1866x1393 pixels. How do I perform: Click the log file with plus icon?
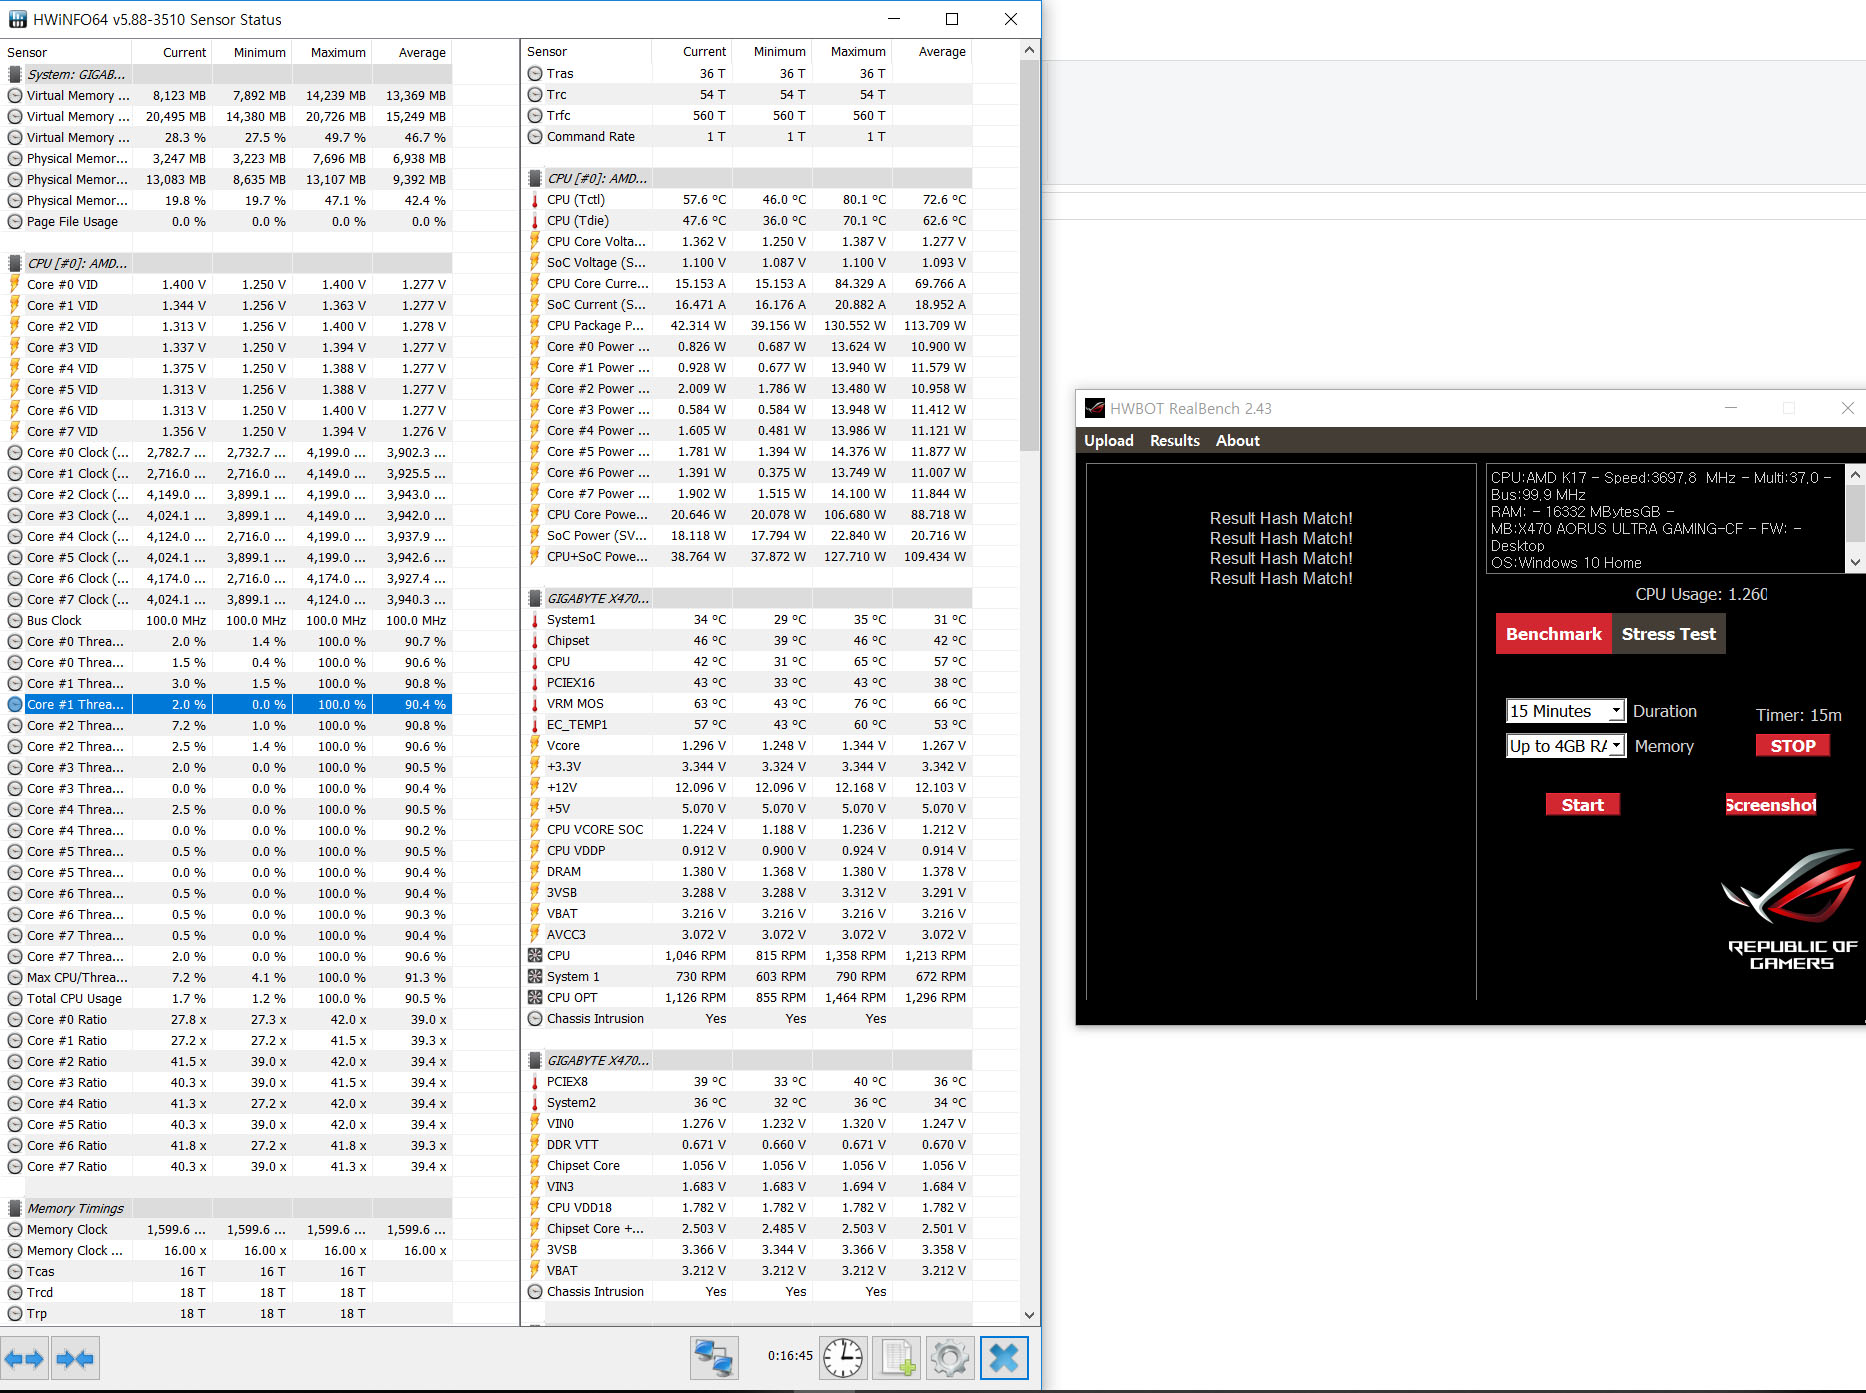point(896,1358)
